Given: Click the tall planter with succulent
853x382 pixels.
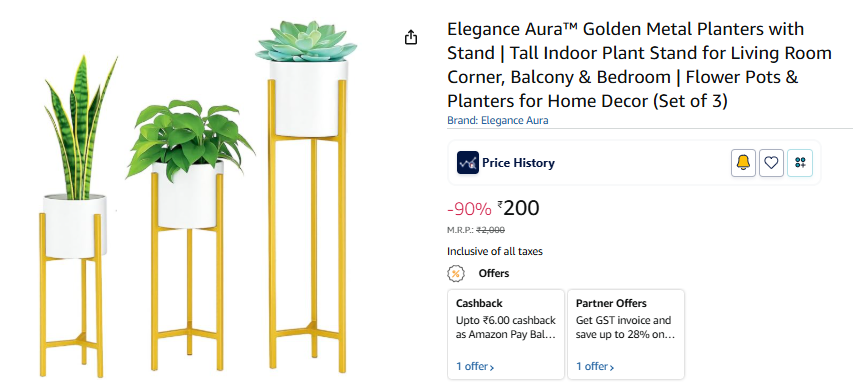Looking at the screenshot, I should click(307, 196).
